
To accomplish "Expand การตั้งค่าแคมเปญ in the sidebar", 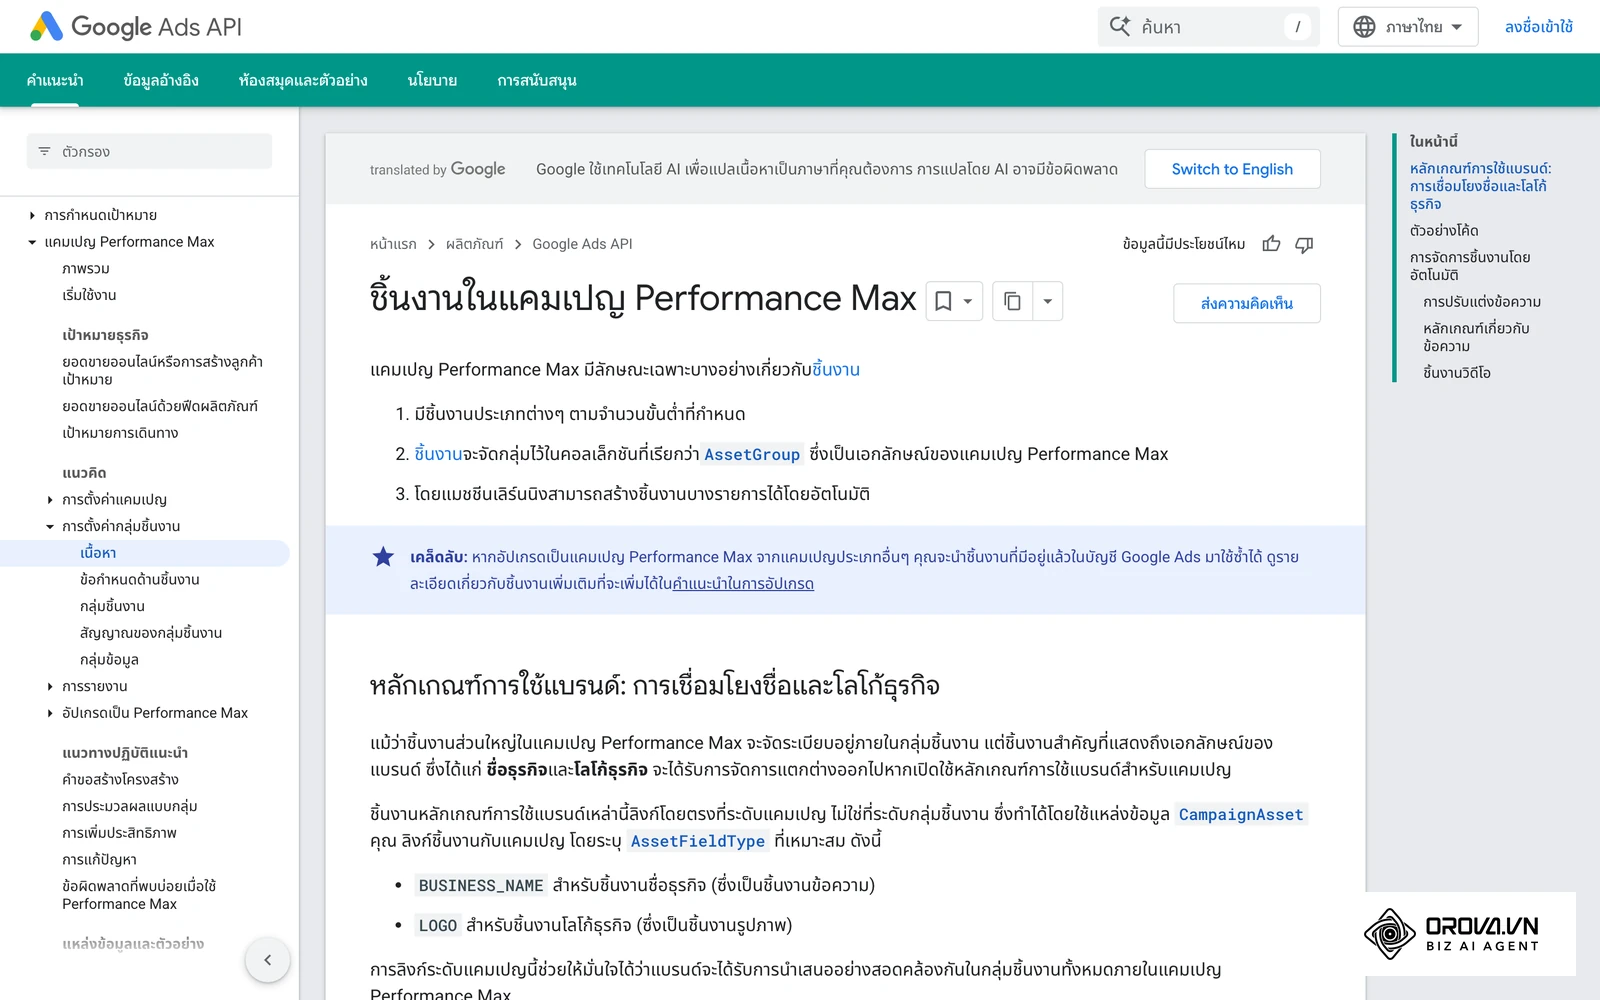I will (50, 500).
